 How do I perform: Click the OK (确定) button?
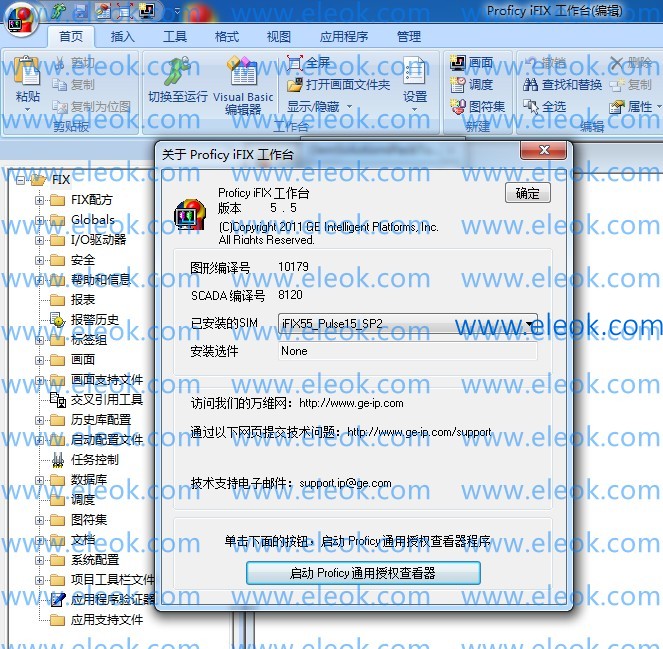tap(528, 193)
